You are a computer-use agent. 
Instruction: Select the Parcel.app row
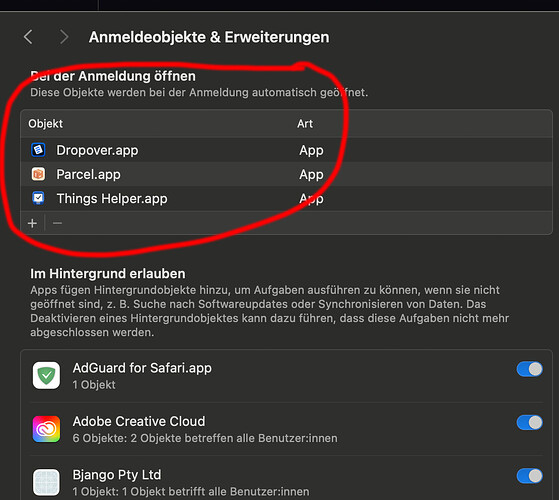(287, 174)
